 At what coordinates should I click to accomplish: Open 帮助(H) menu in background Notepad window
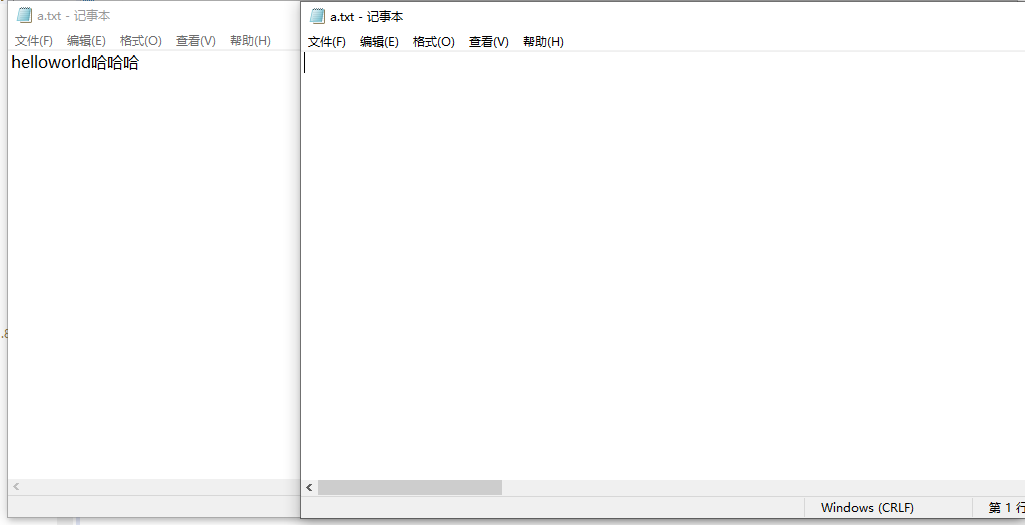(250, 41)
